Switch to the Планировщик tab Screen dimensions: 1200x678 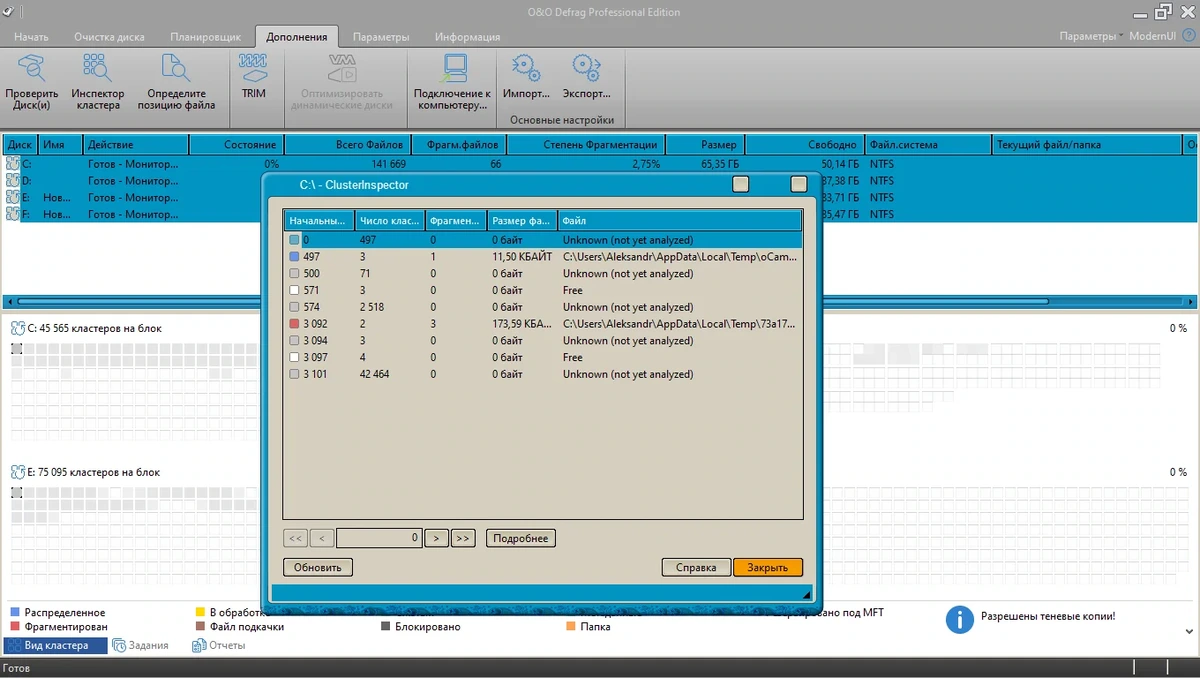tap(208, 37)
